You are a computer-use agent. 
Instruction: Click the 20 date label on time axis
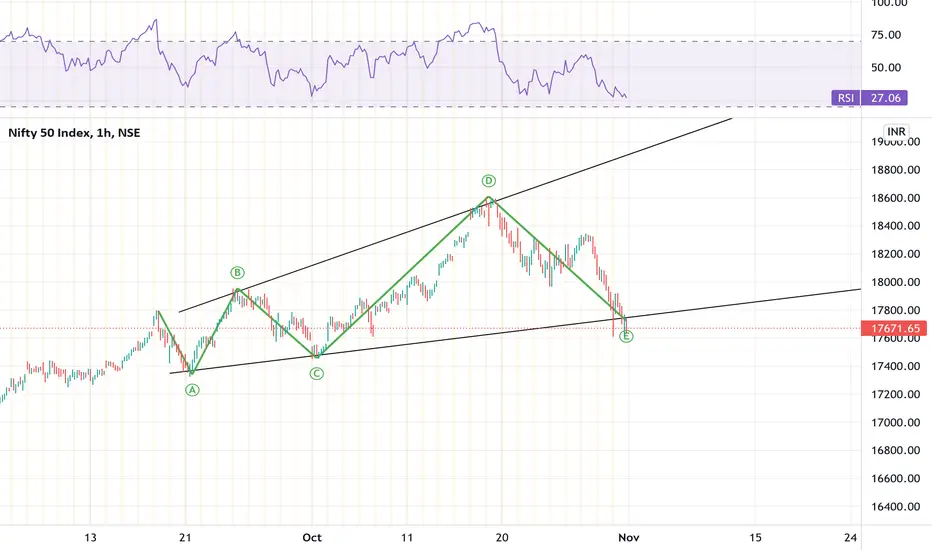[x=502, y=538]
